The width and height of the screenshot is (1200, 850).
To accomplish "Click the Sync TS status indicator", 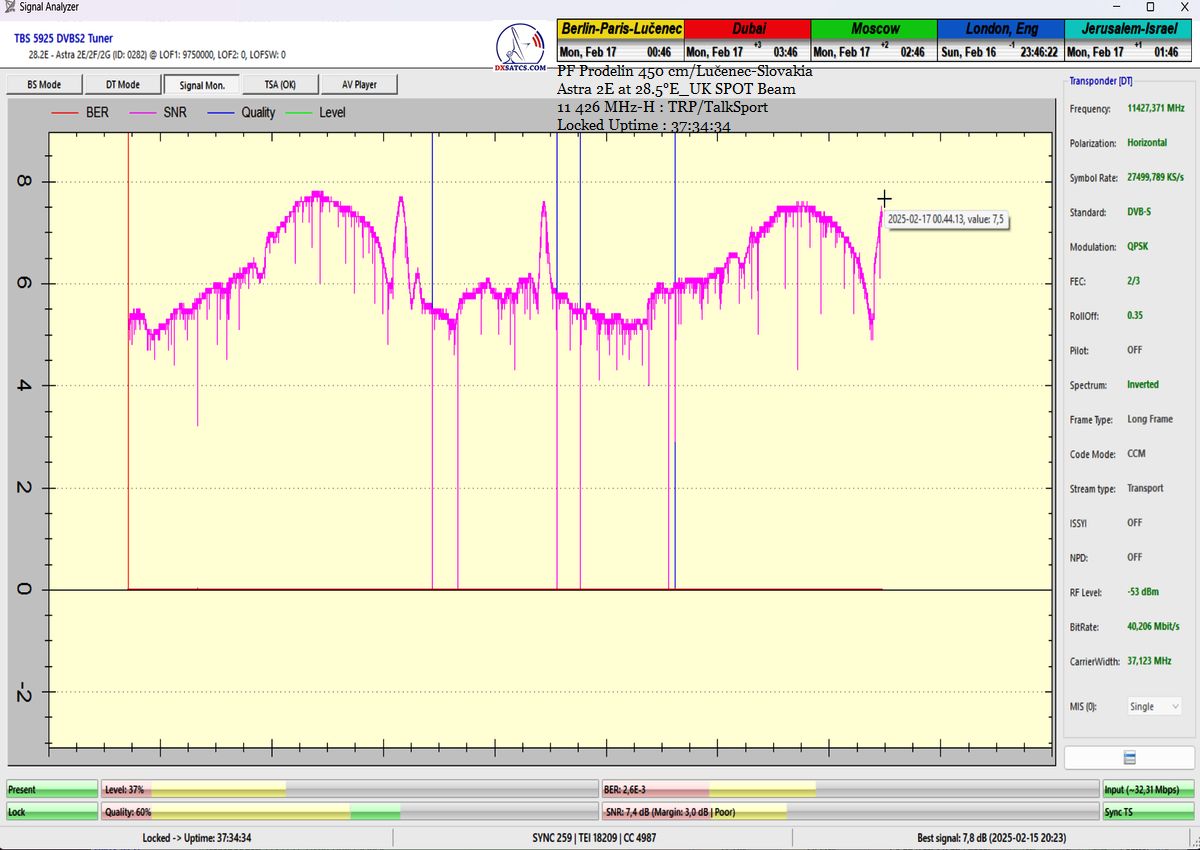I will coord(1148,812).
